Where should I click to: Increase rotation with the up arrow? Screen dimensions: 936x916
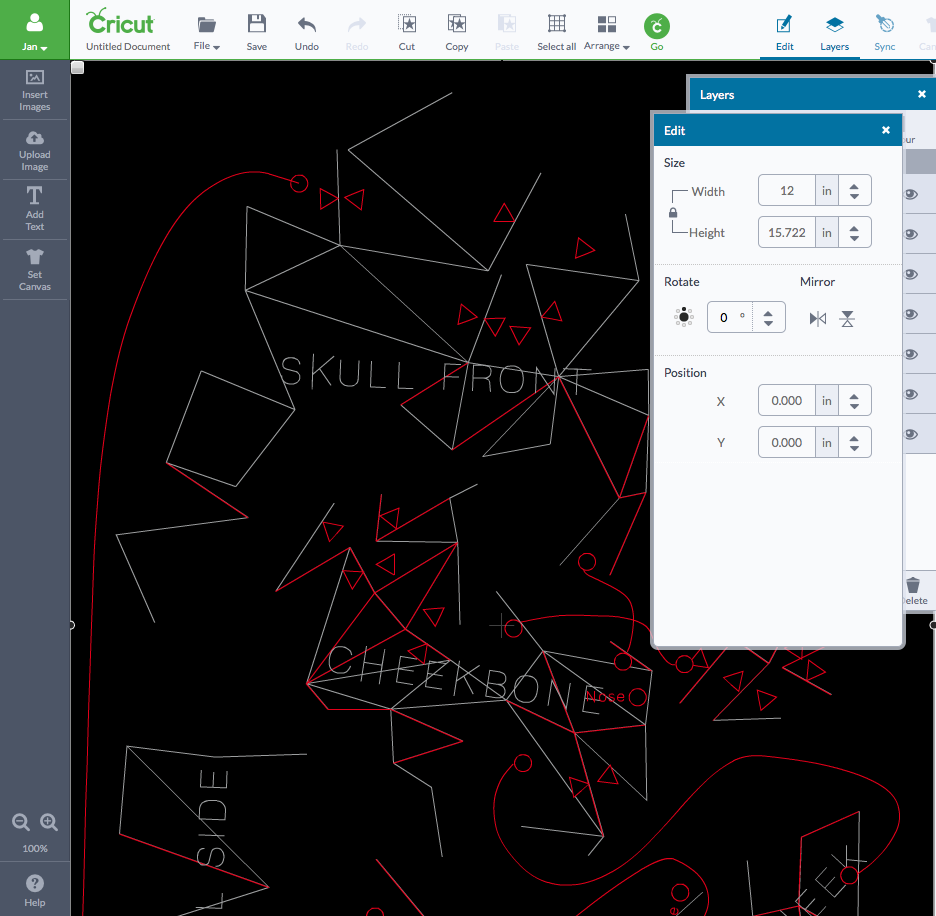click(768, 313)
